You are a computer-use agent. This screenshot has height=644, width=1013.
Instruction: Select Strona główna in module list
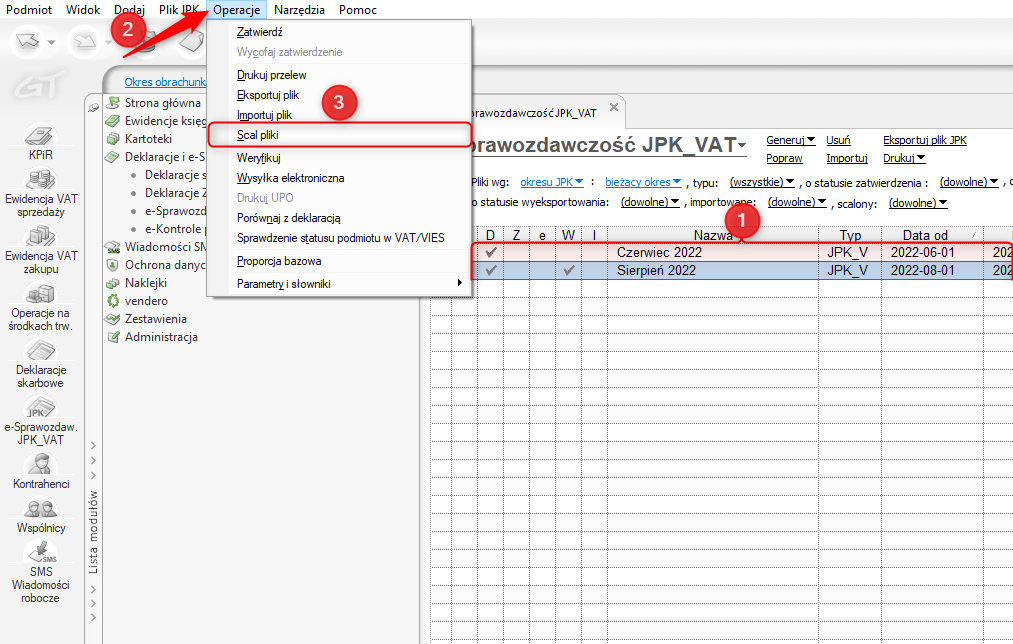pyautogui.click(x=163, y=103)
